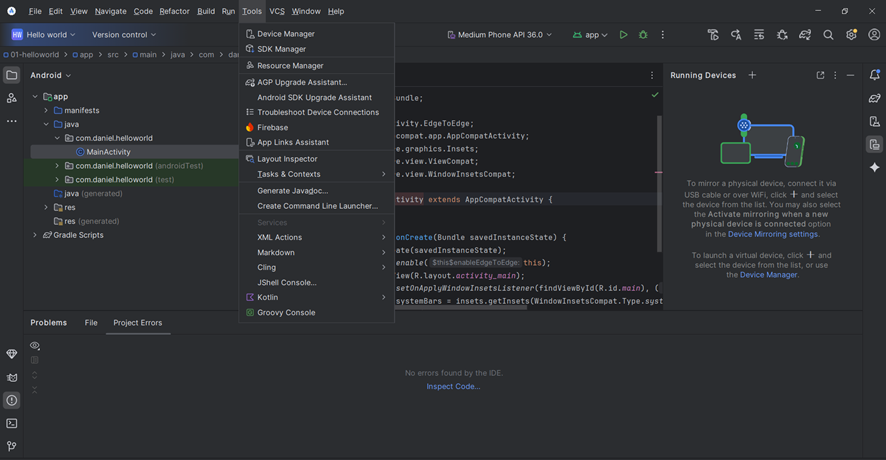Viewport: 886px width, 460px height.
Task: Open the Notifications bell panel
Action: click(x=874, y=75)
